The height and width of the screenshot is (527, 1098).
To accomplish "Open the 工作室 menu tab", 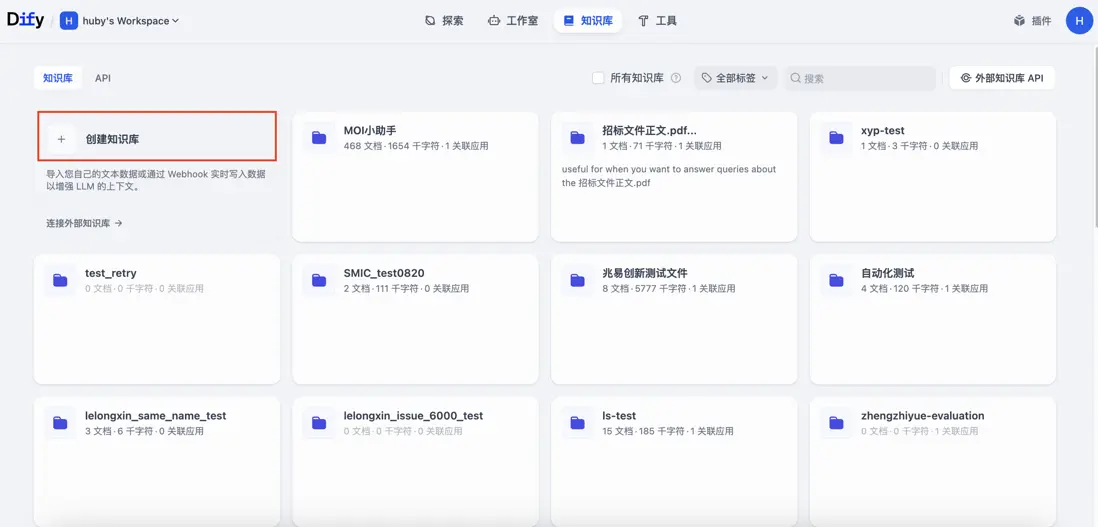I will (x=513, y=21).
